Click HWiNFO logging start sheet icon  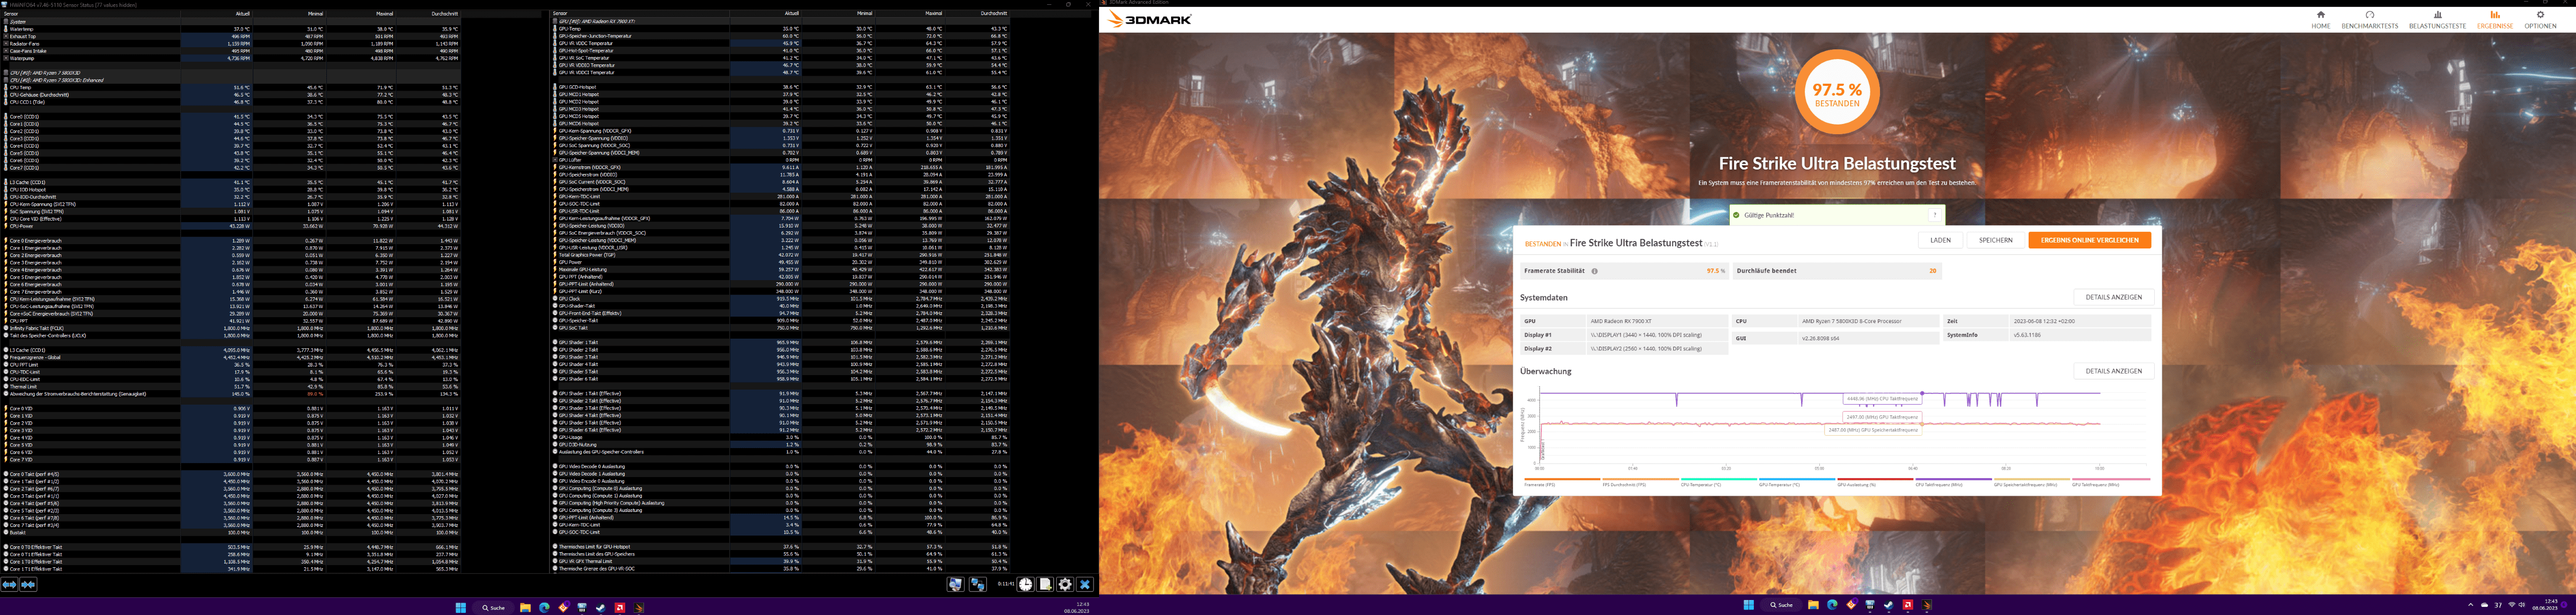[x=1045, y=585]
